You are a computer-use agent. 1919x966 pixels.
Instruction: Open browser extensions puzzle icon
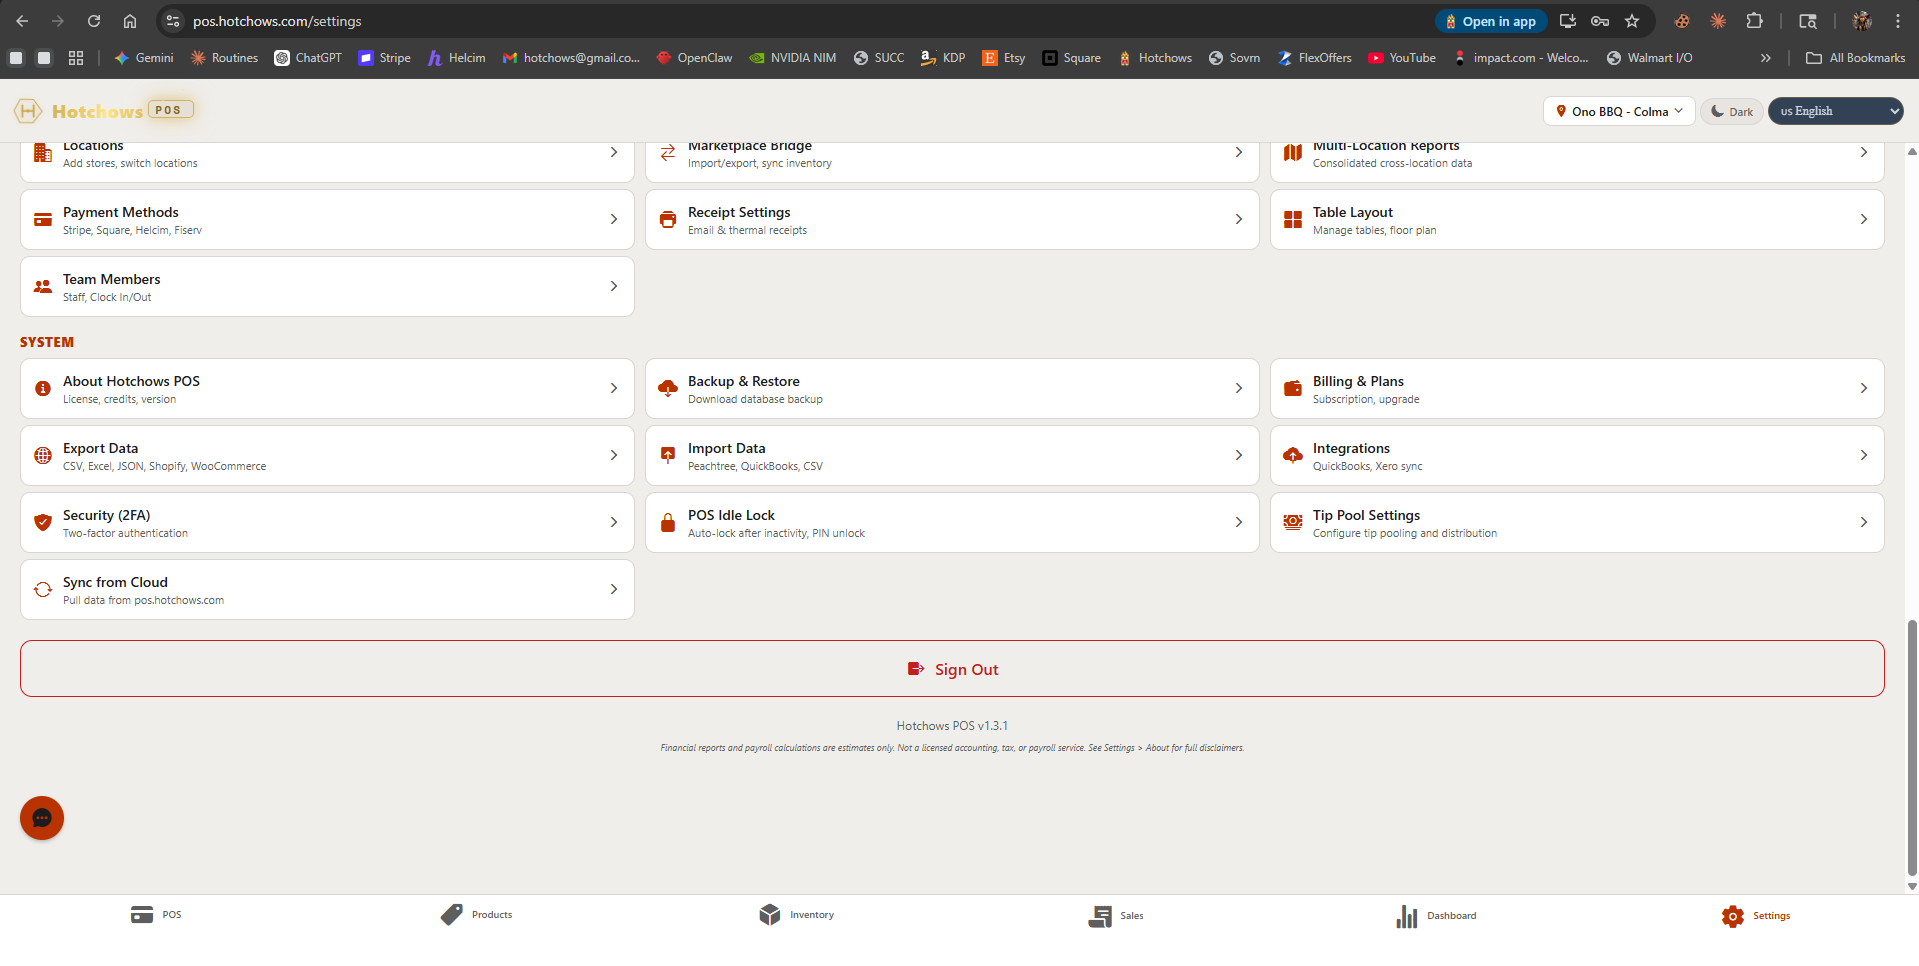1754,21
